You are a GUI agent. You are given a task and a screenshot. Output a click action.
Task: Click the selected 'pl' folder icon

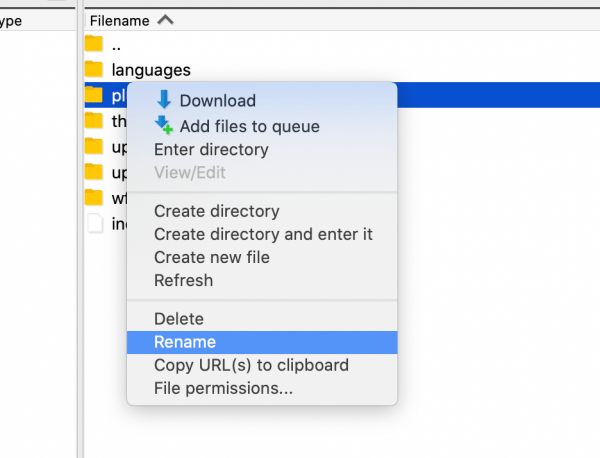pos(94,95)
